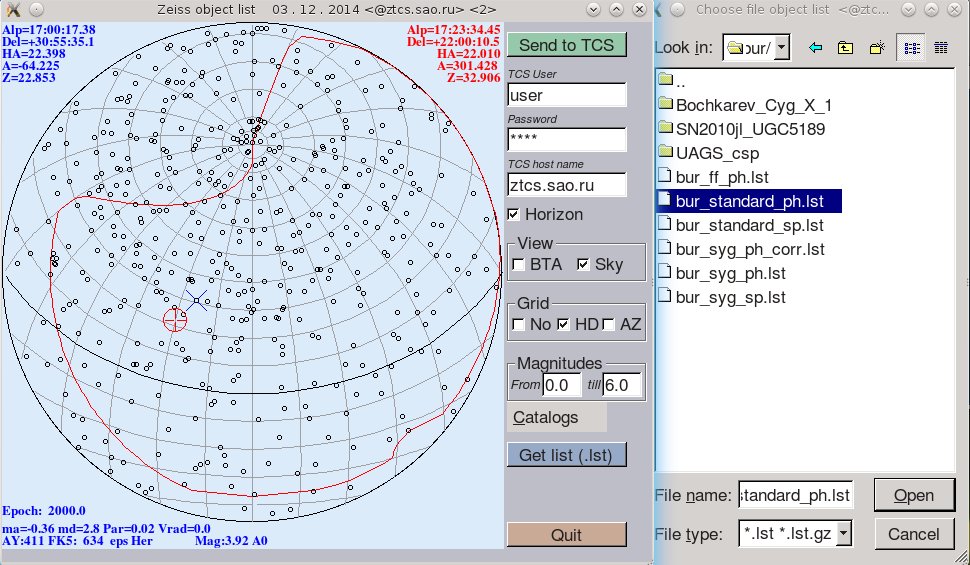Minimize the Zeiss object list window

(x=593, y=9)
